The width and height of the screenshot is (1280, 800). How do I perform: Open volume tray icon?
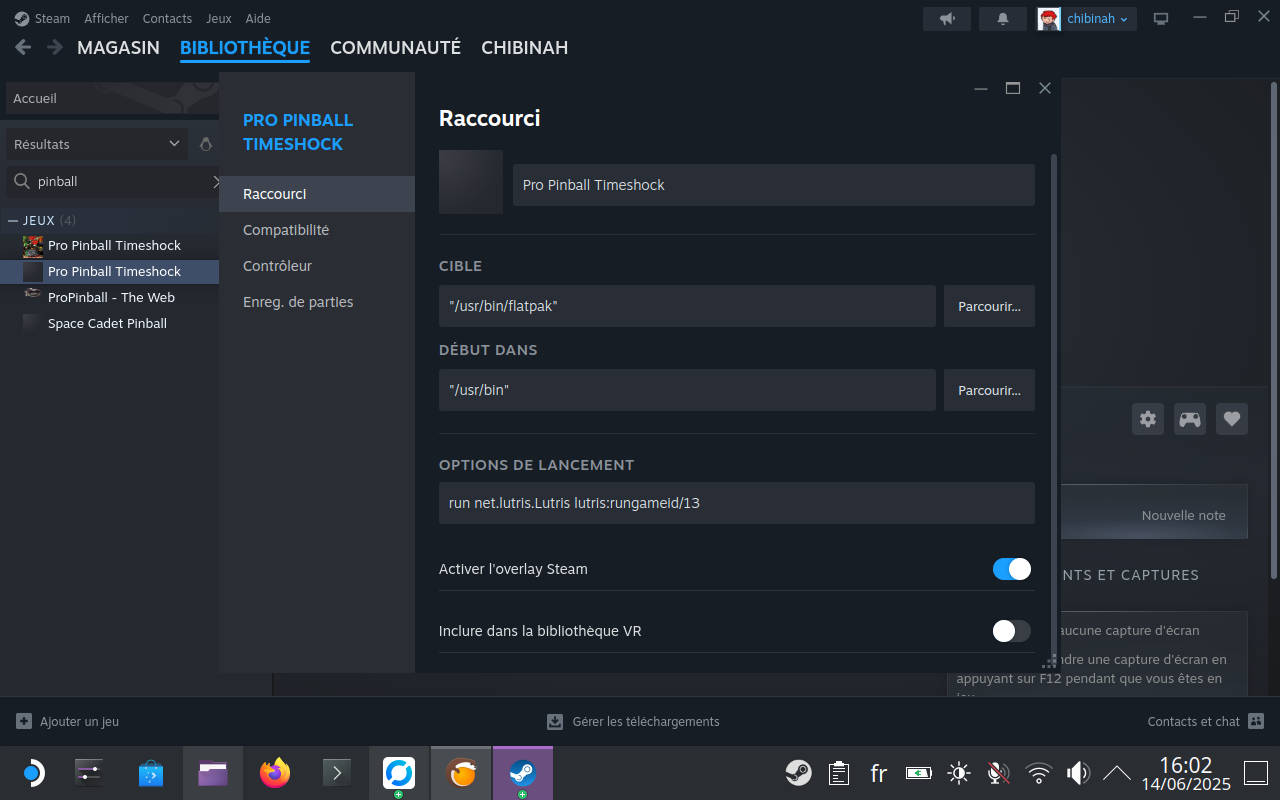point(1078,773)
